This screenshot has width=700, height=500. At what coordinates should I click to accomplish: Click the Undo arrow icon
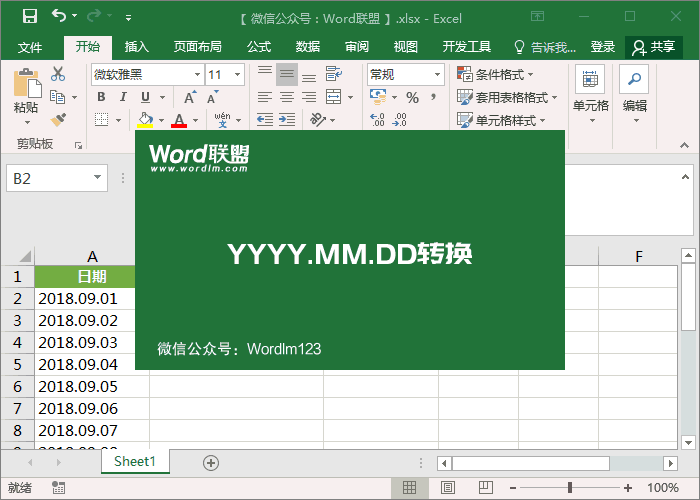[x=58, y=16]
